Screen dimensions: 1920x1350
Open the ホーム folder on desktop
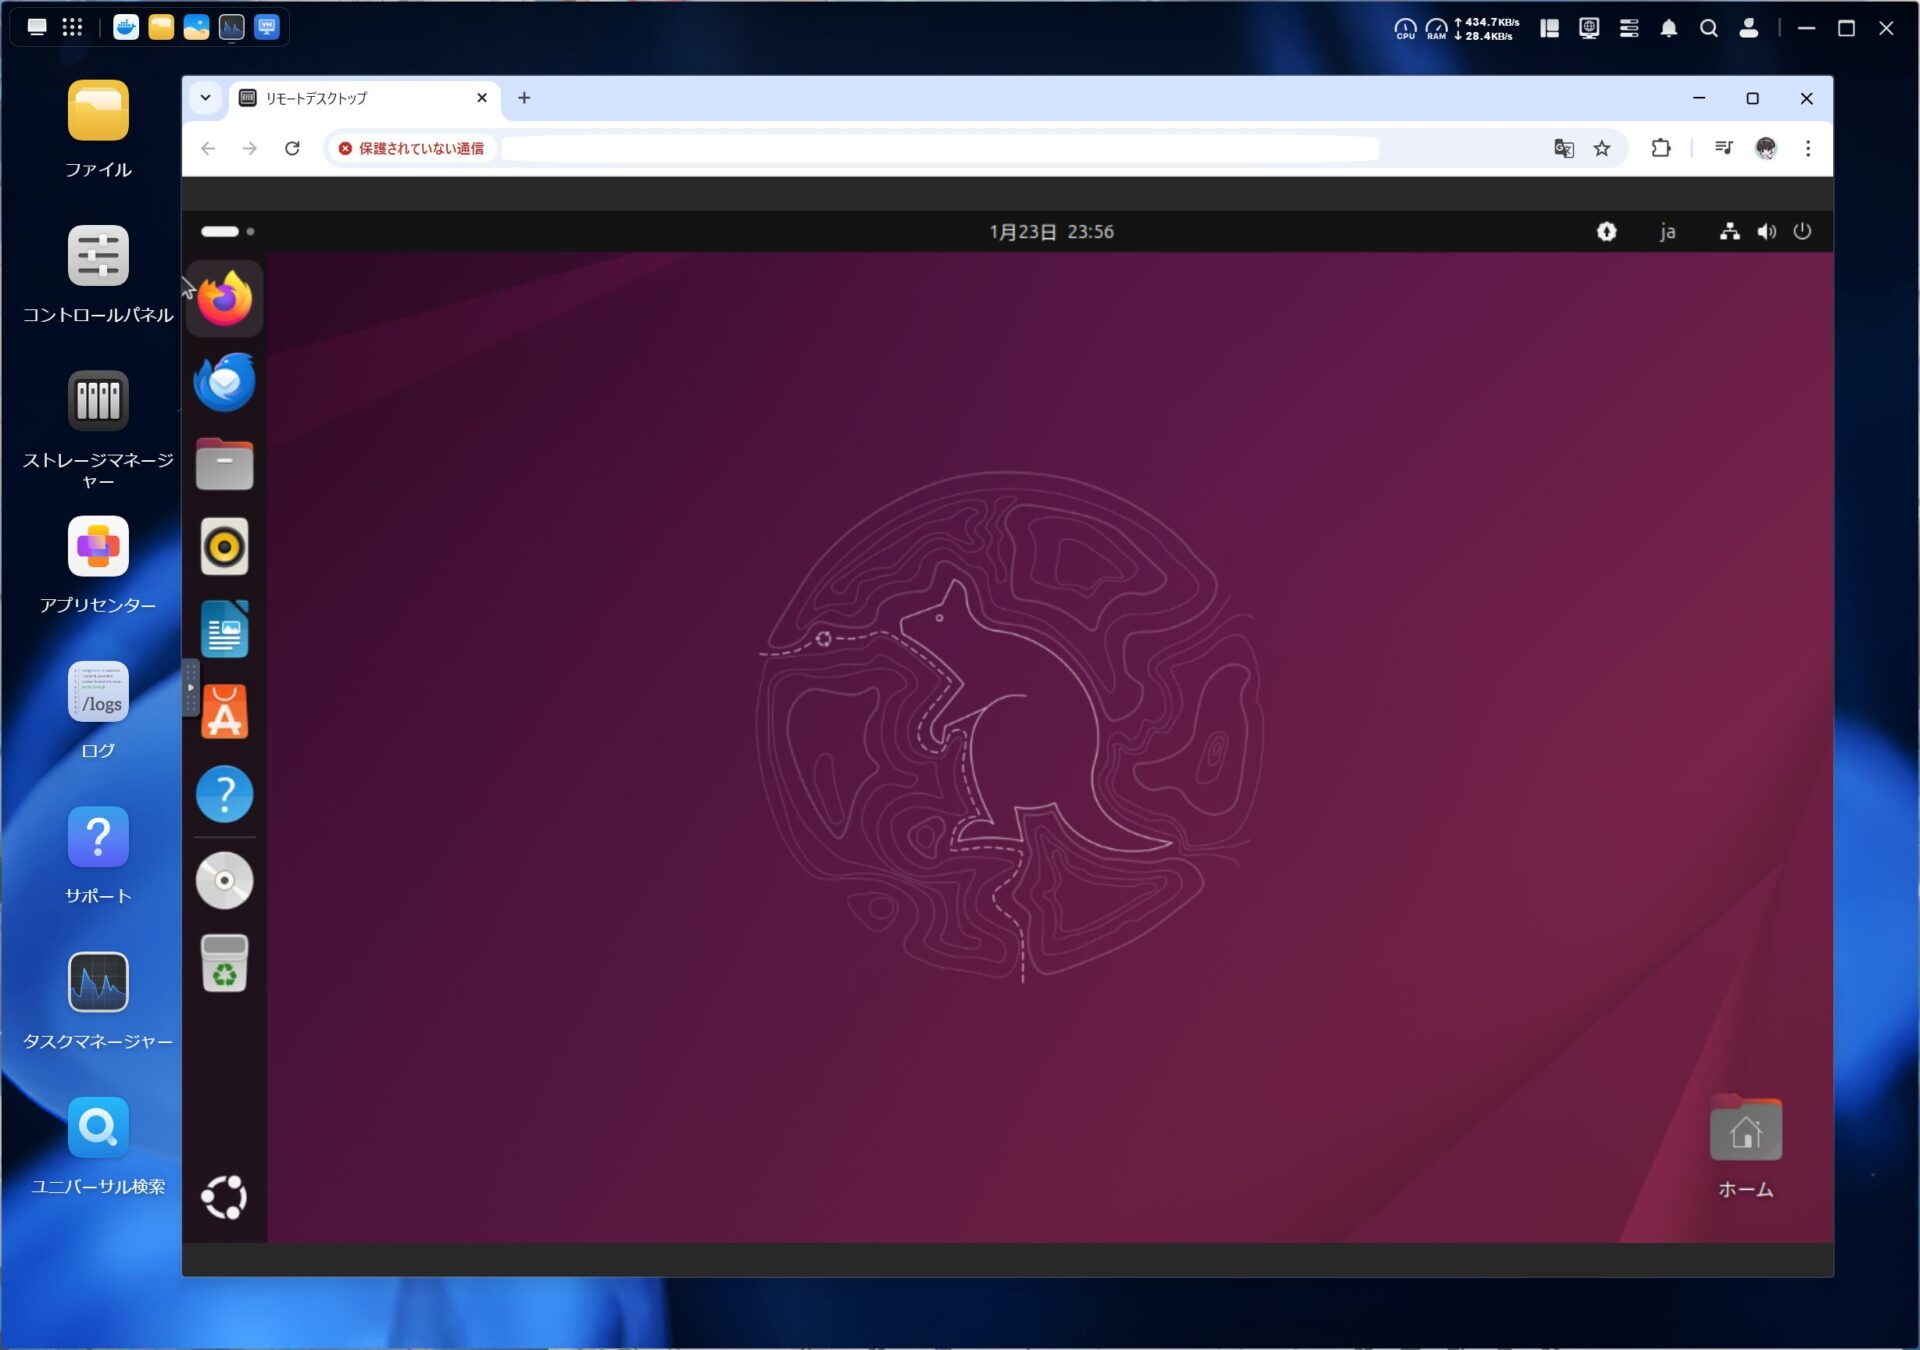(1745, 1132)
